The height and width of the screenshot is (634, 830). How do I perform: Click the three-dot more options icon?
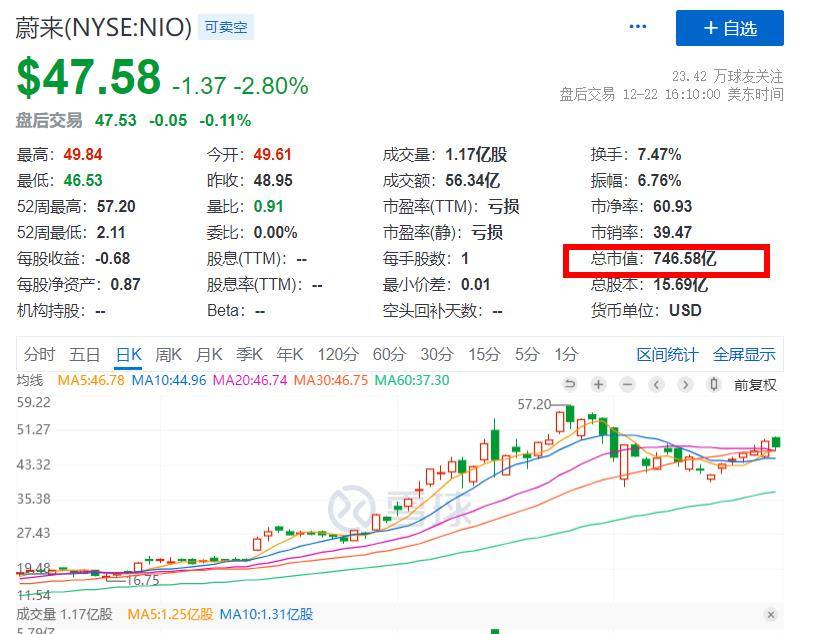tap(638, 26)
